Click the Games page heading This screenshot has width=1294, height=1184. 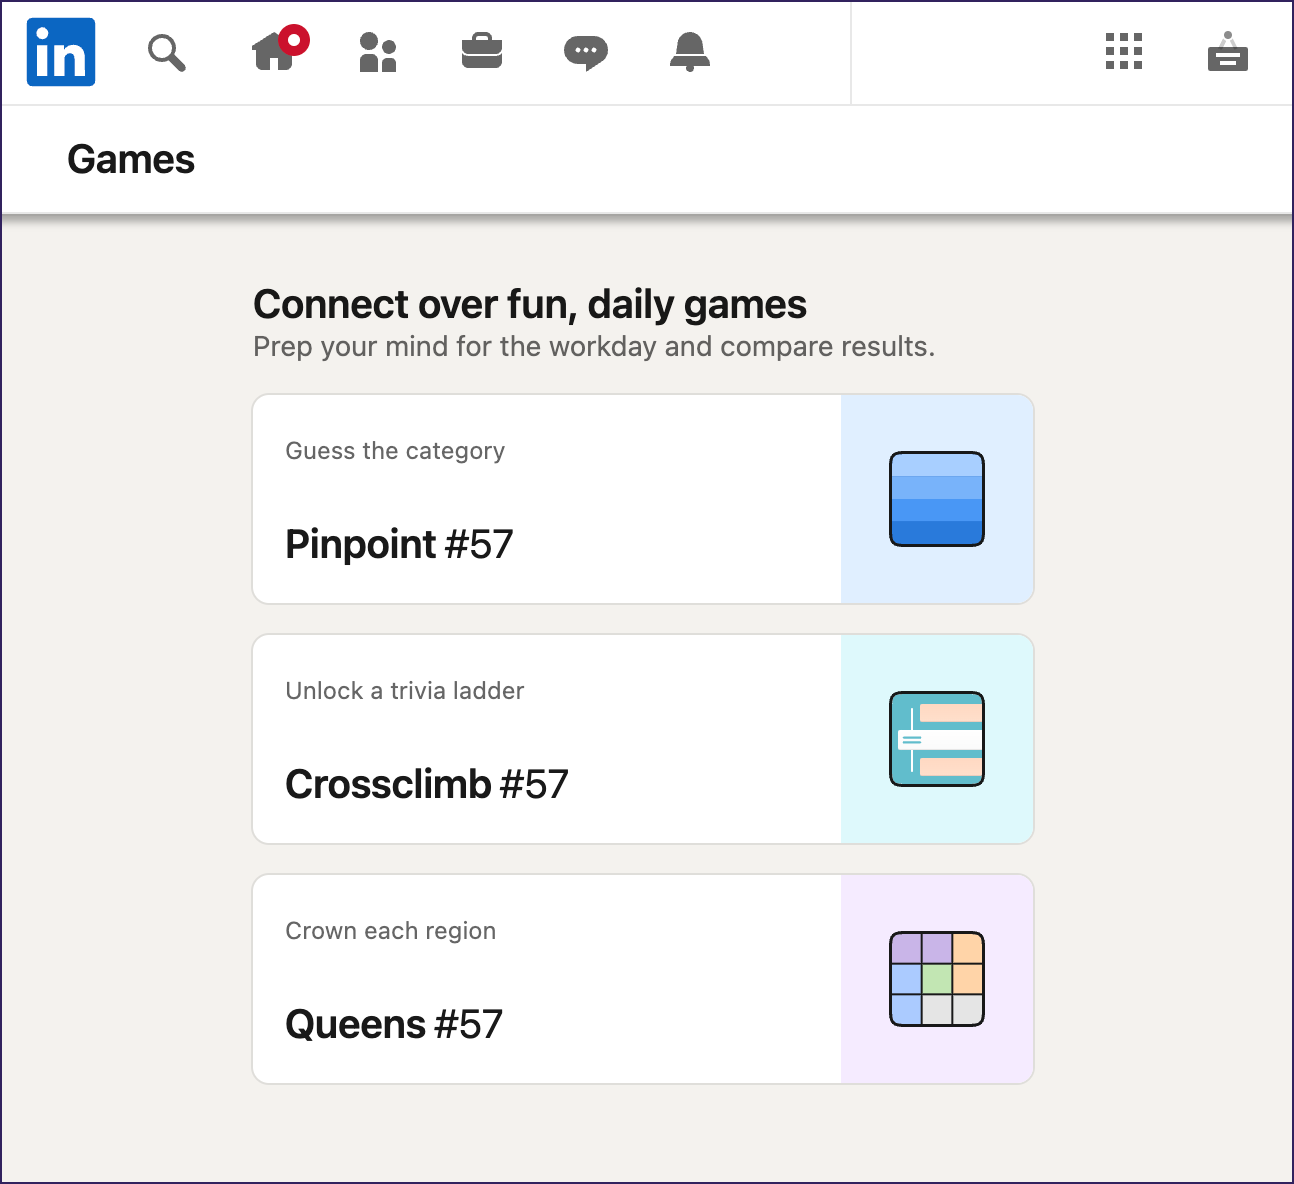click(131, 159)
